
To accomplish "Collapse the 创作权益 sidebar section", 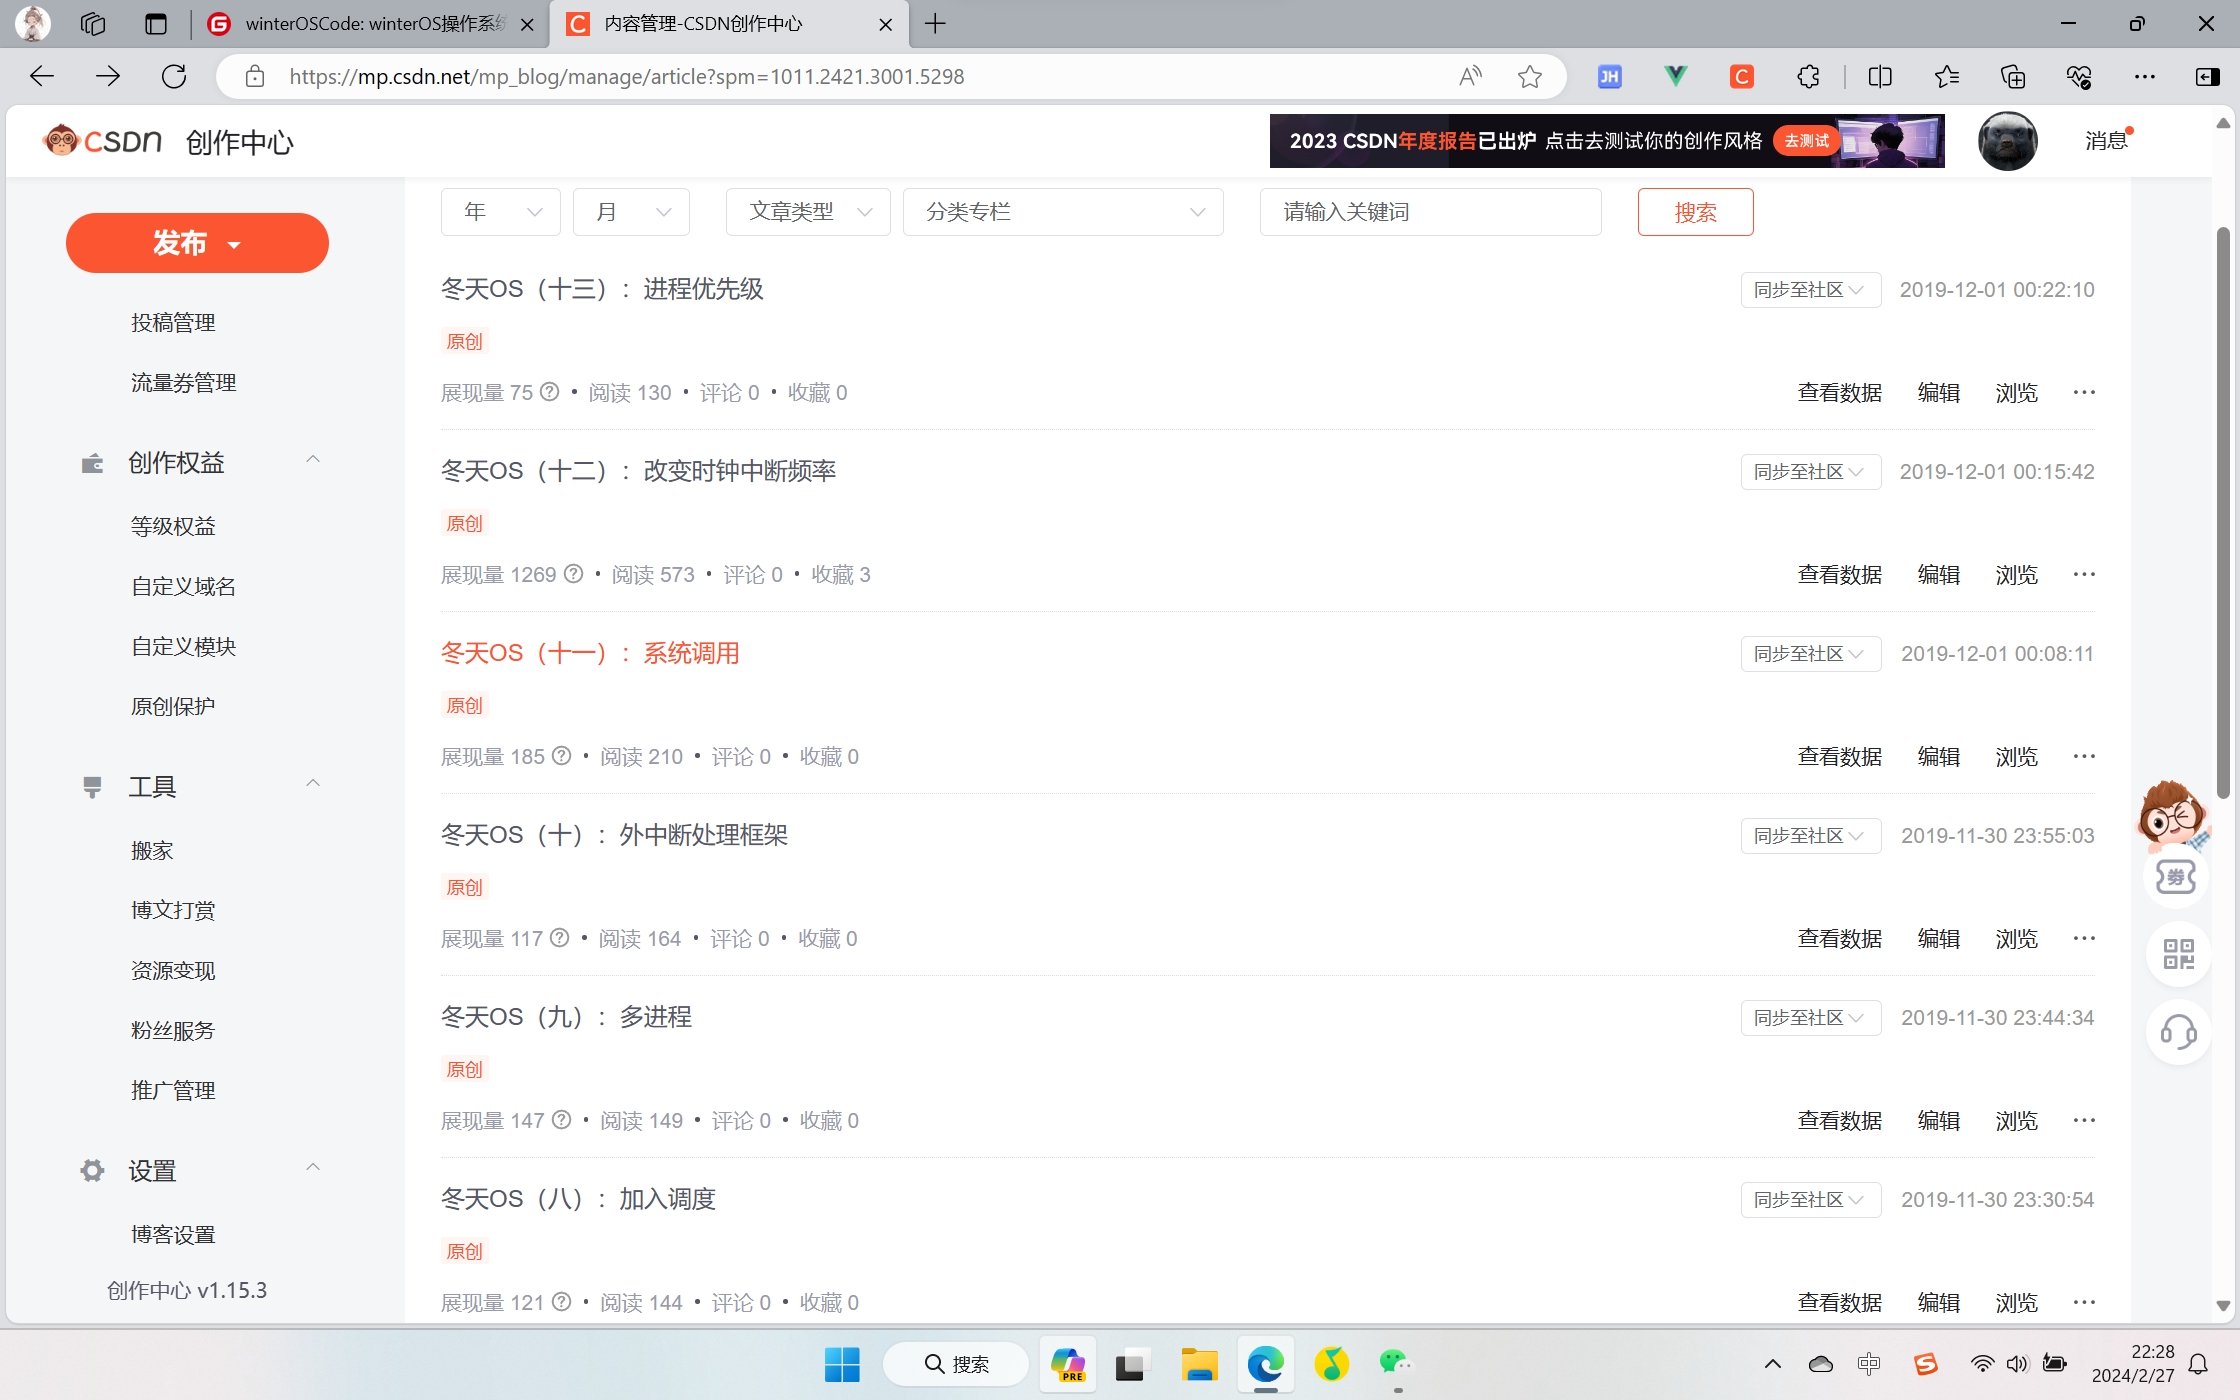I will [x=312, y=460].
